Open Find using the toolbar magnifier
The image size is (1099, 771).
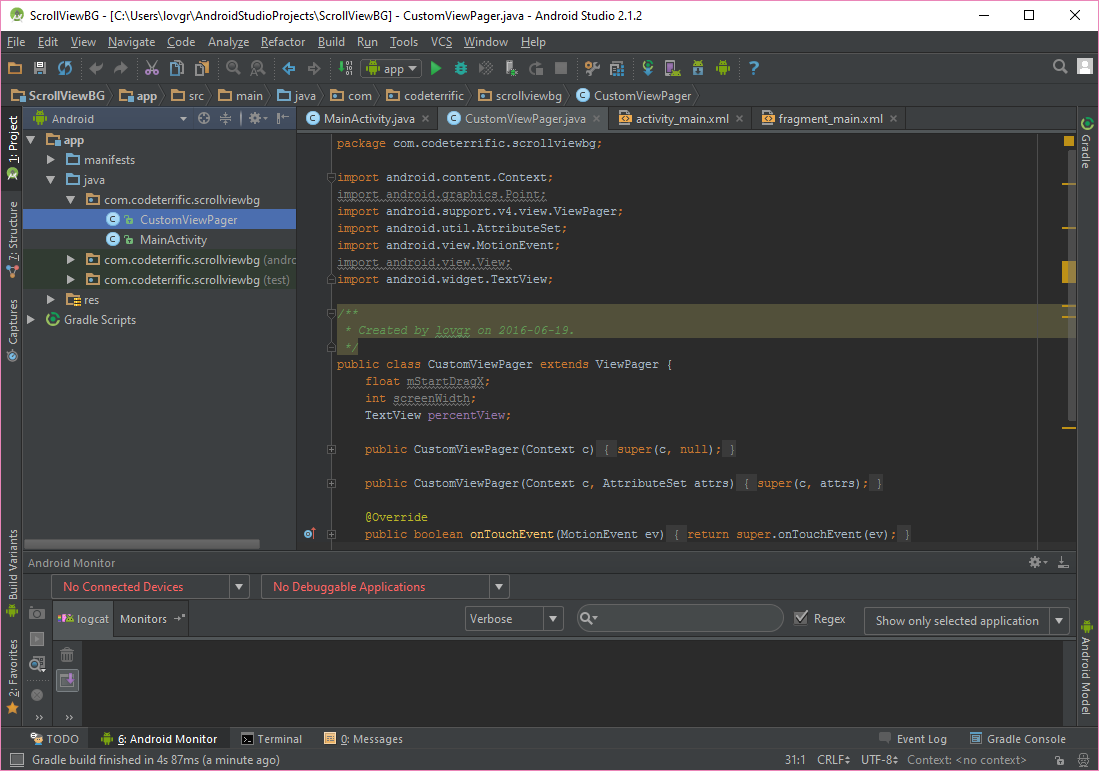[x=233, y=68]
